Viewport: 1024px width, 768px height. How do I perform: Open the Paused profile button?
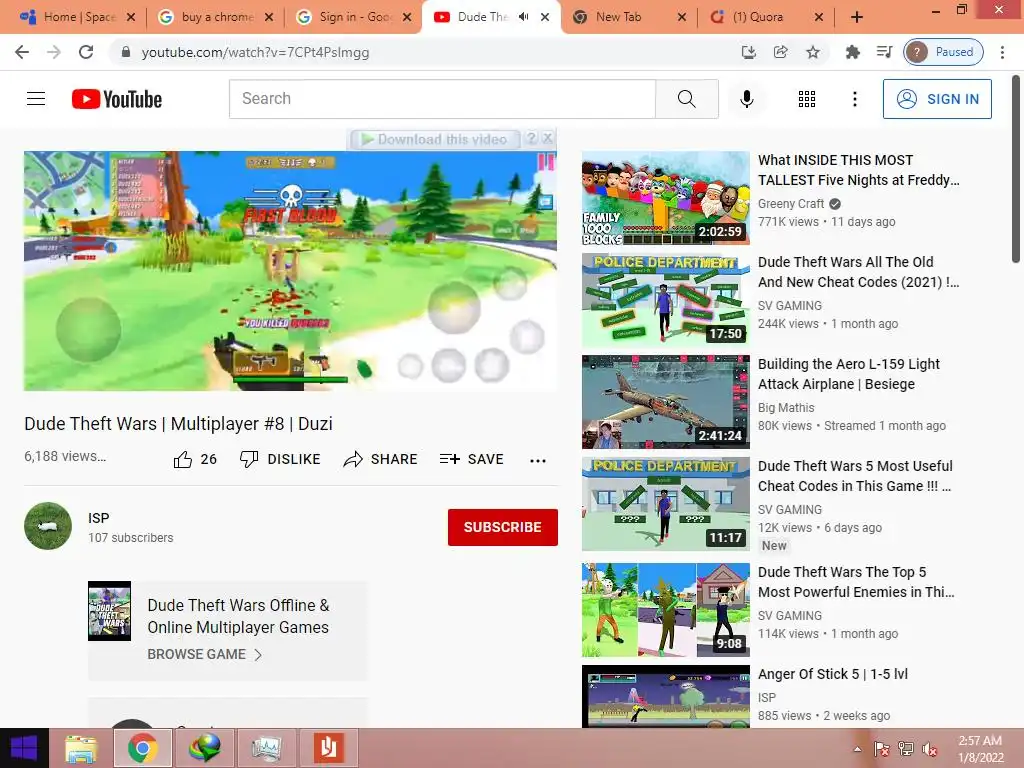tap(944, 52)
